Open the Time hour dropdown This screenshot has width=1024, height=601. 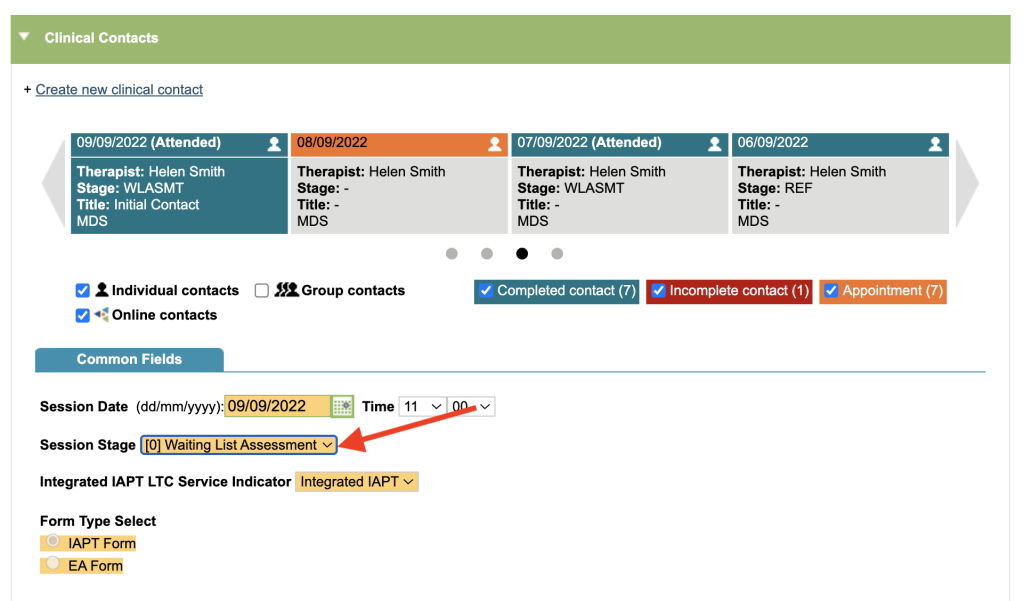(421, 407)
